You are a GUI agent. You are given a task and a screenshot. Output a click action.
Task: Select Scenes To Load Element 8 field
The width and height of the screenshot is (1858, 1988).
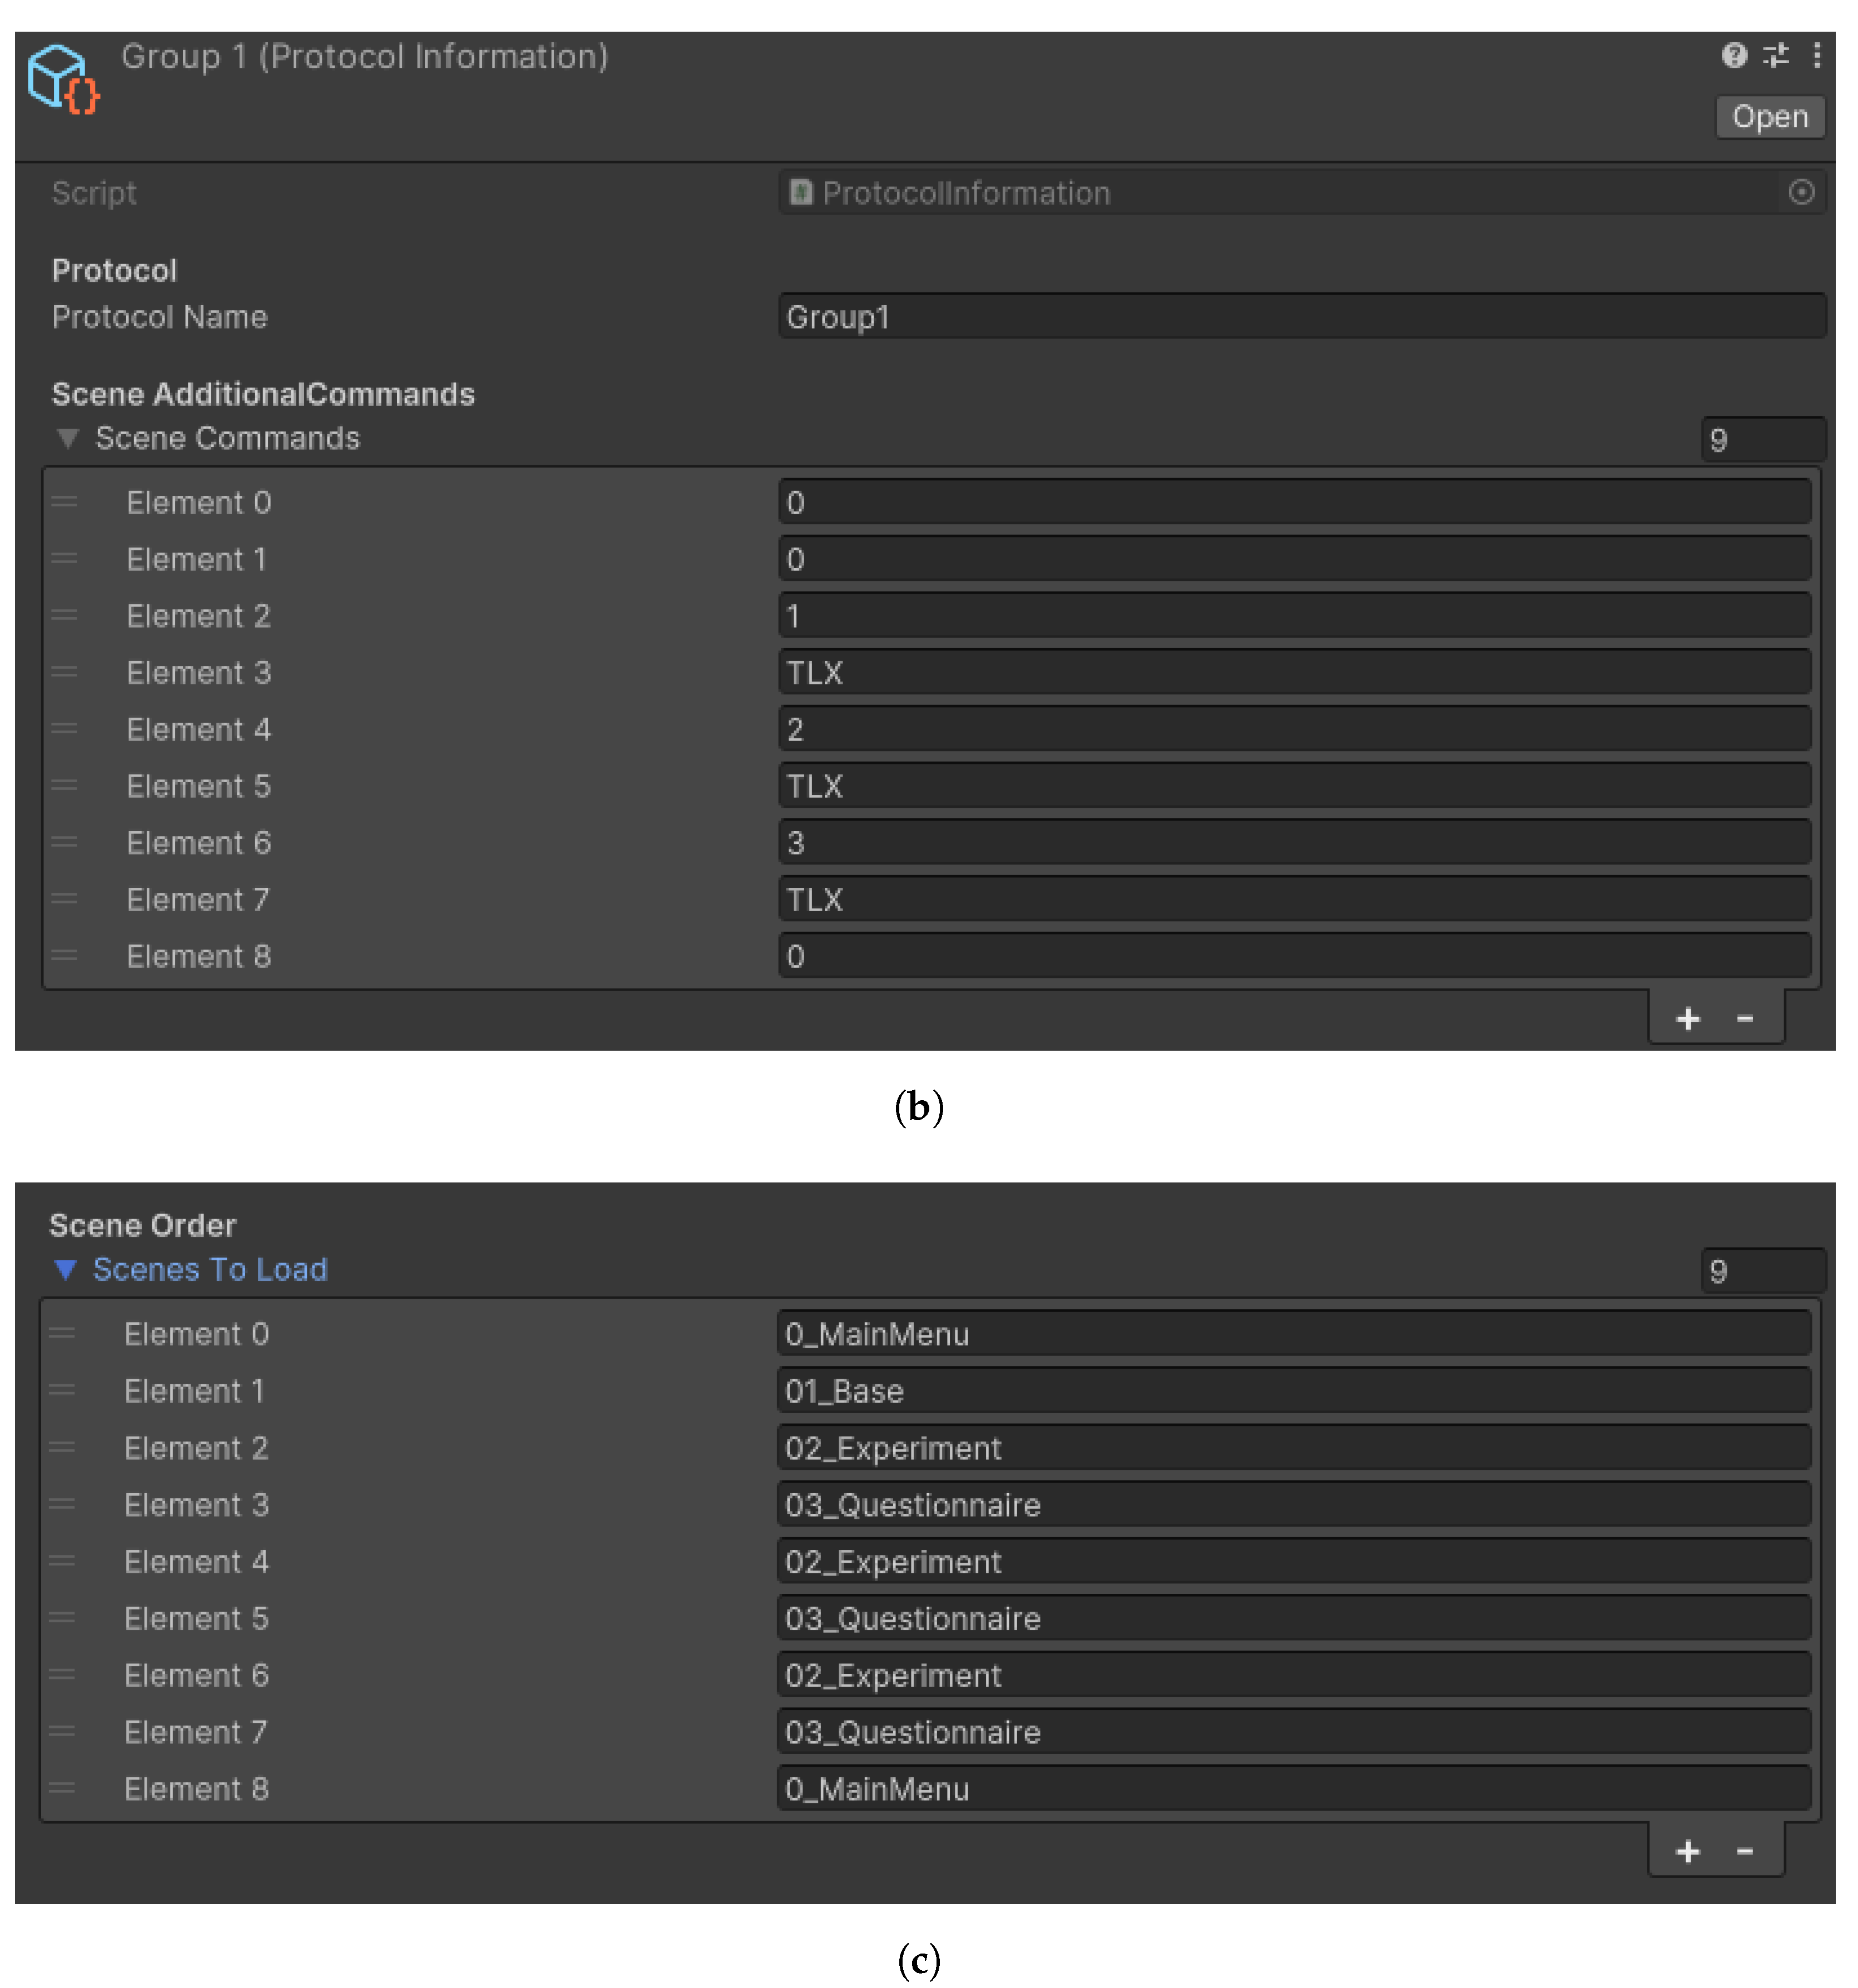tap(1294, 1788)
